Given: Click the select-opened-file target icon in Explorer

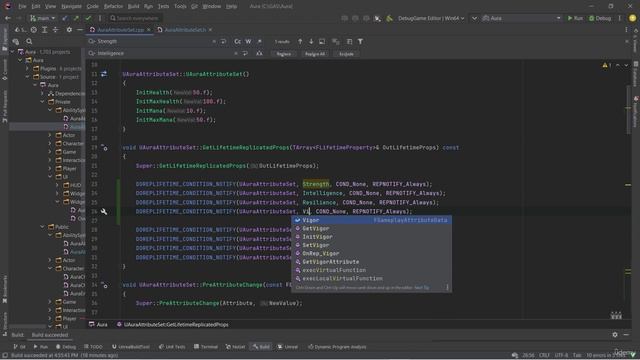Looking at the screenshot, I should (x=34, y=30).
